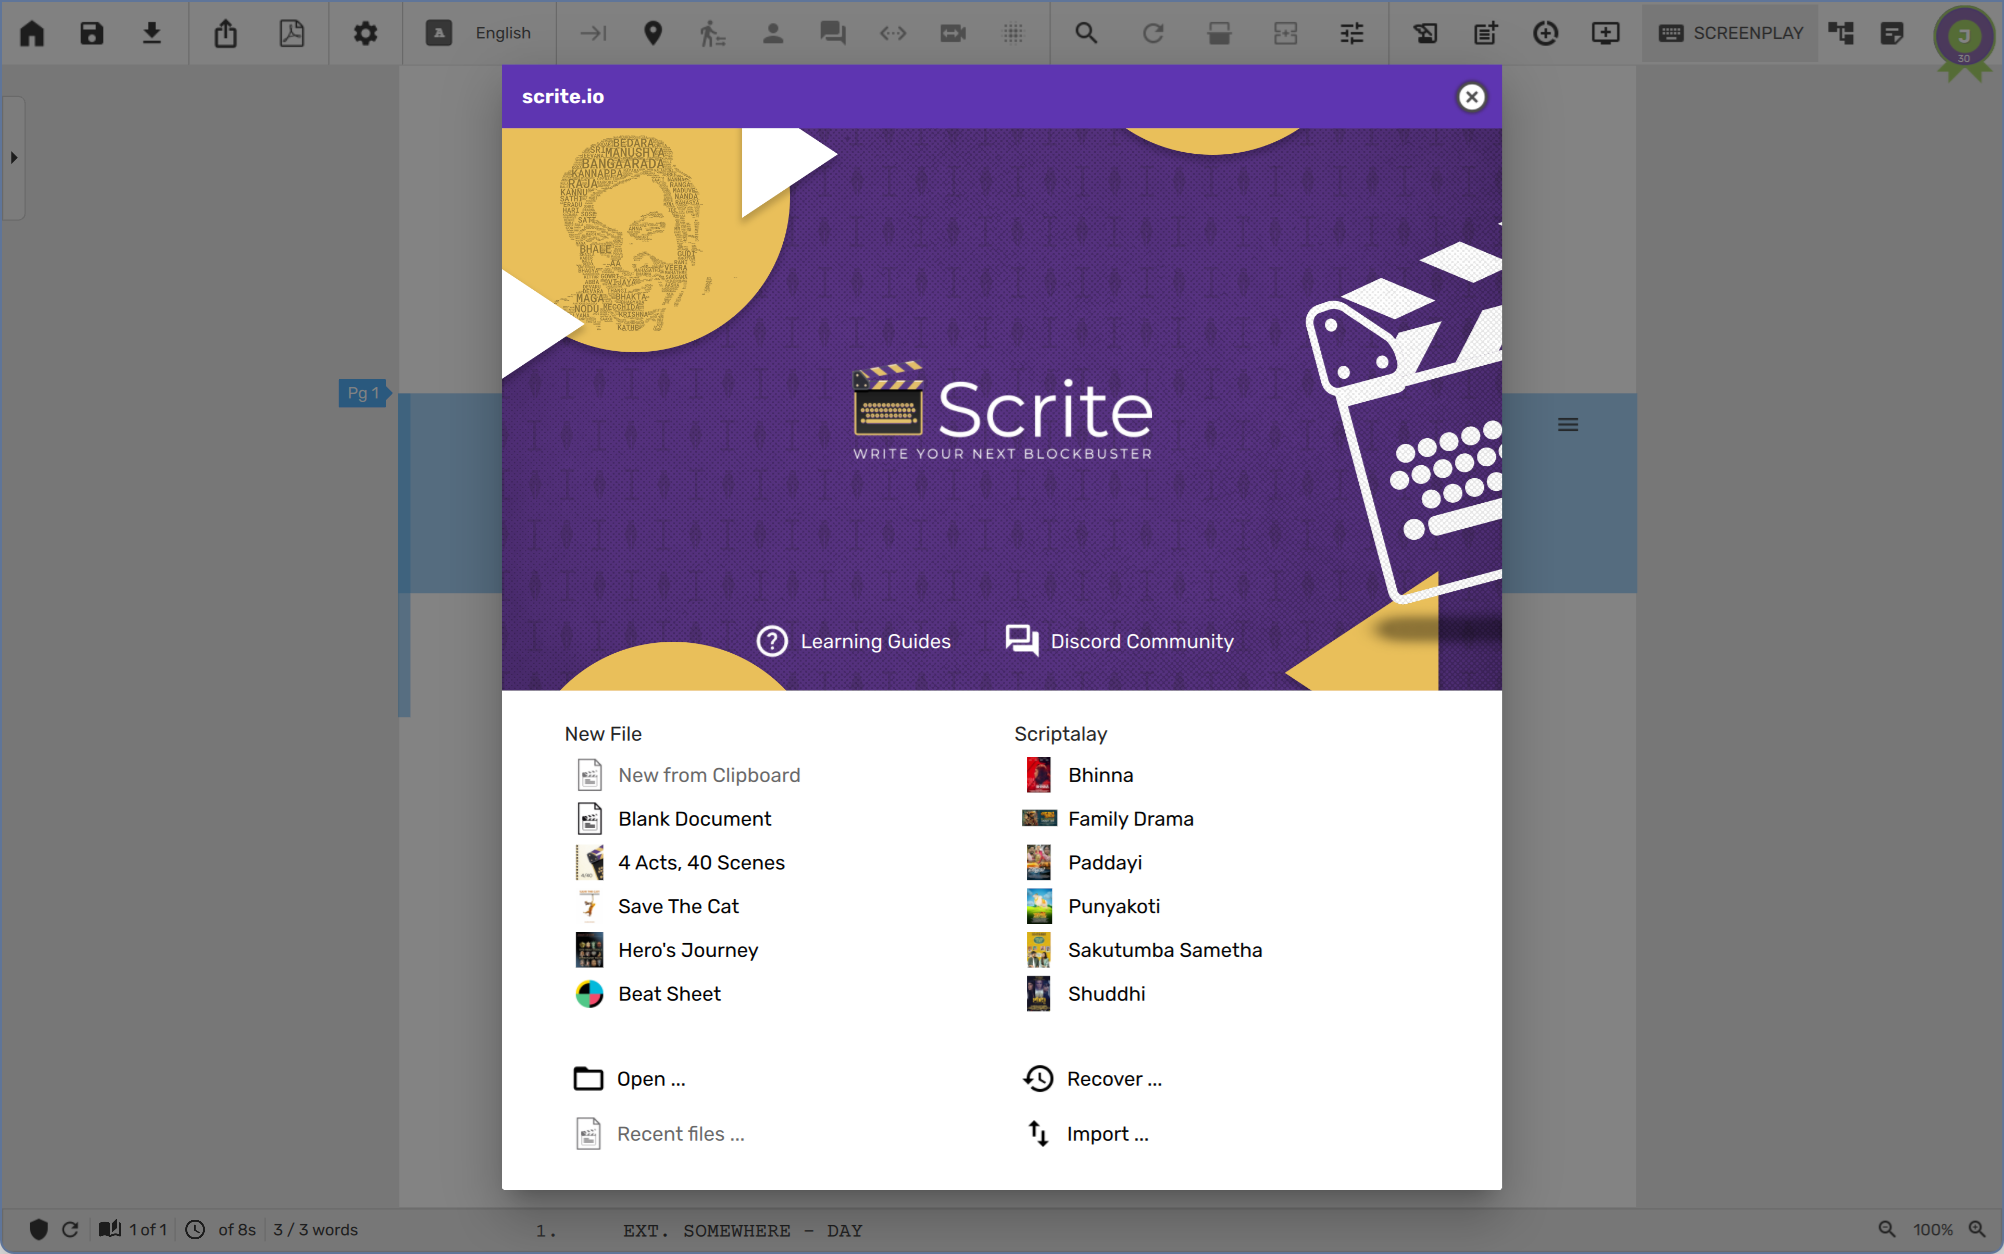This screenshot has height=1254, width=2004.
Task: Click the zoom in magnifier at 100%
Action: (1977, 1229)
